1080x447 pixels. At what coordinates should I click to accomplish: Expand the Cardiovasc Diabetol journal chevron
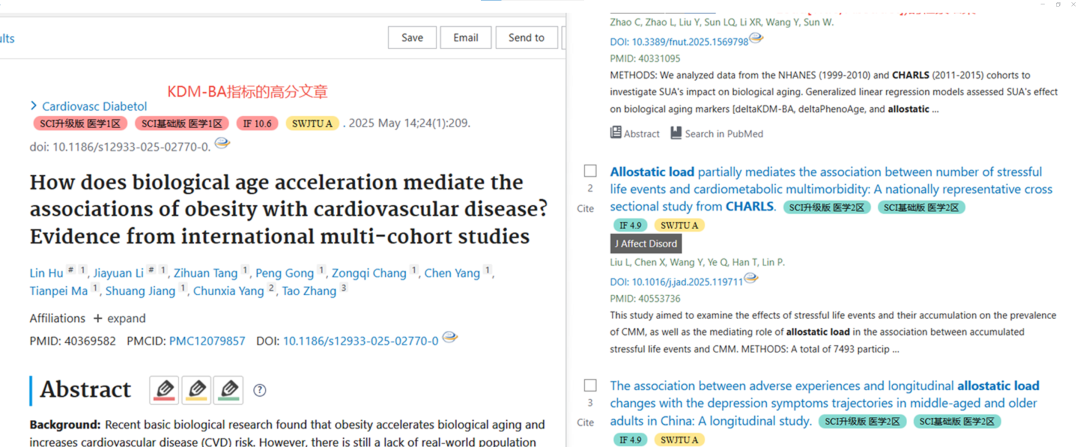[x=33, y=106]
